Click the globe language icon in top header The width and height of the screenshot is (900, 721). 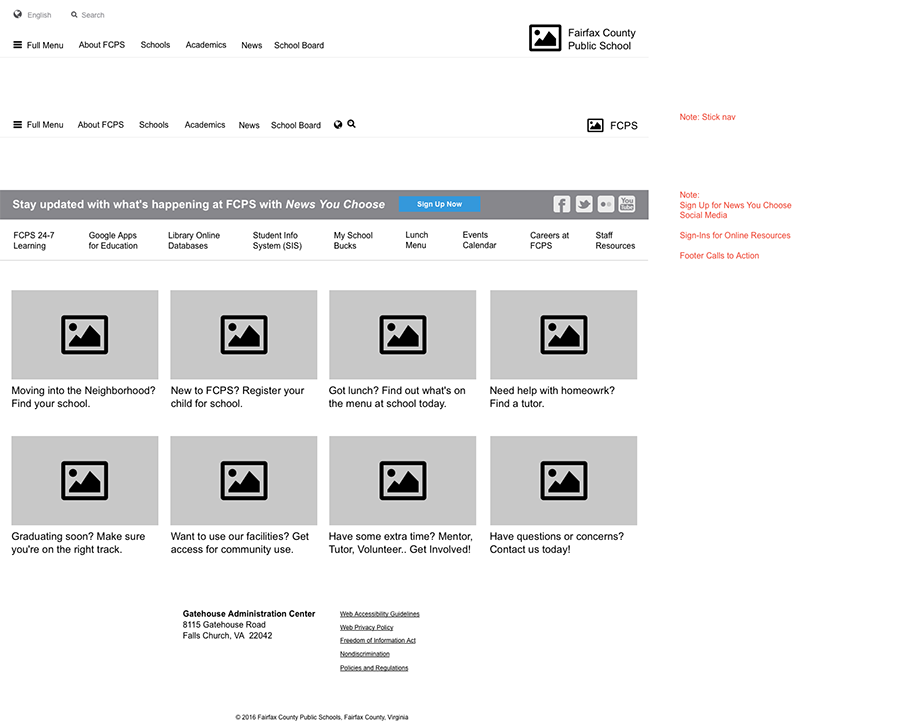(18, 14)
